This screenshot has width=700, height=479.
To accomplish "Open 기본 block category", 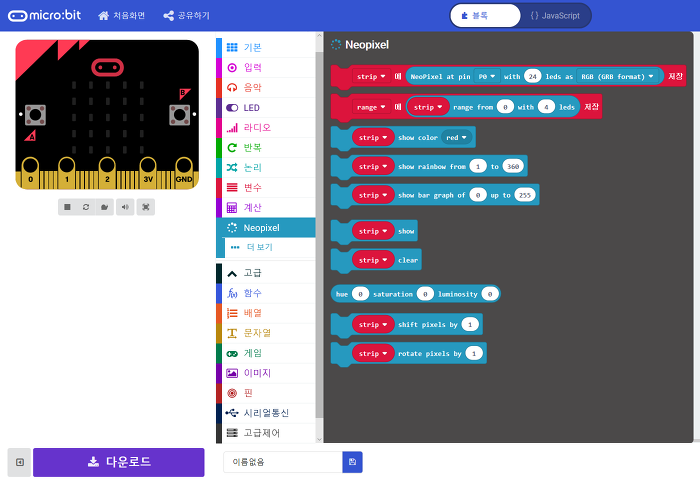I will [x=266, y=47].
